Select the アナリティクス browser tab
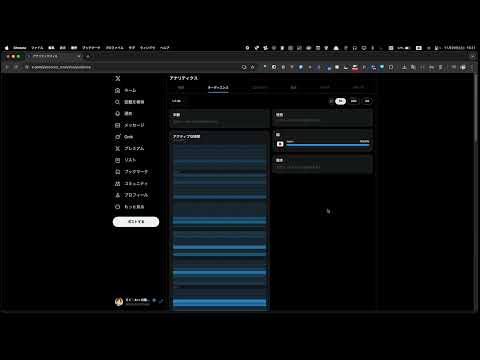This screenshot has height=360, width=480. (x=54, y=57)
